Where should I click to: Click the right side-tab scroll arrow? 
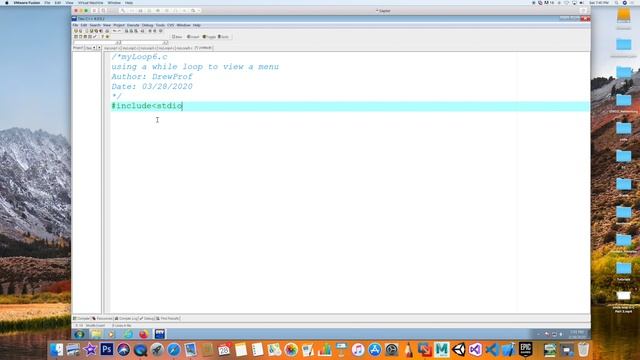[99, 48]
